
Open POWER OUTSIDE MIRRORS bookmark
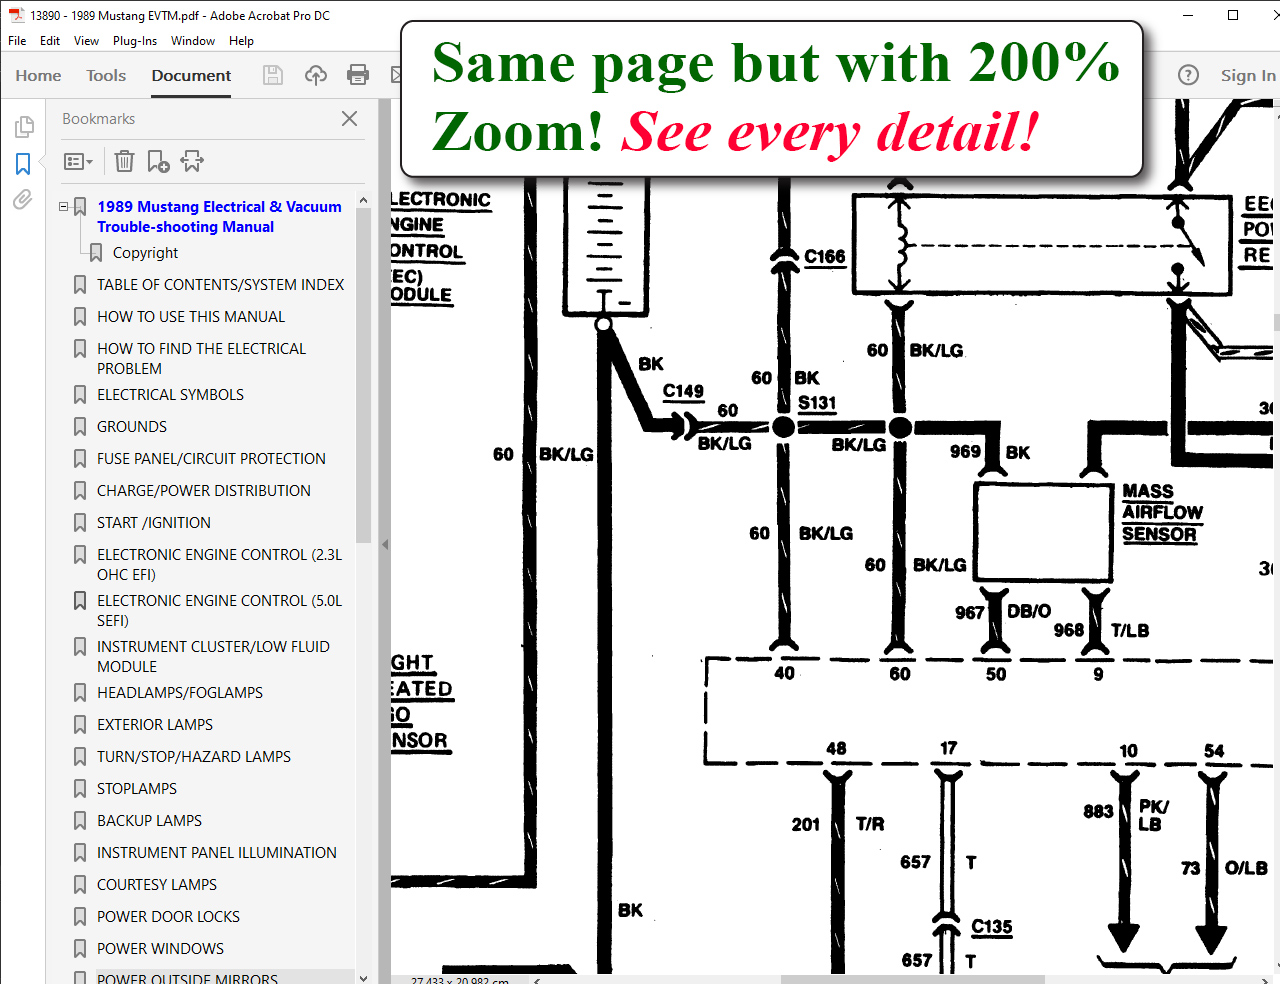pyautogui.click(x=187, y=978)
